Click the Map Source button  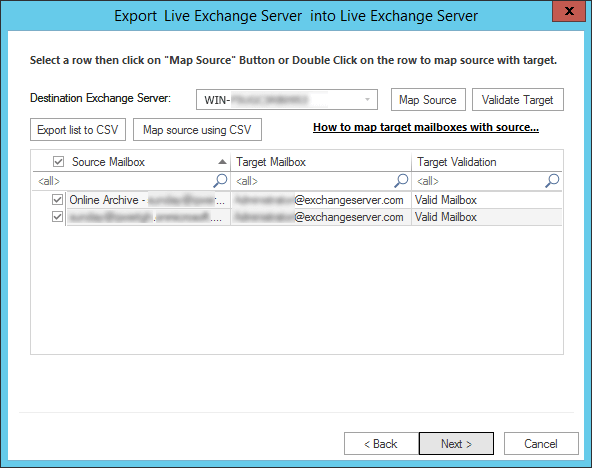(428, 100)
